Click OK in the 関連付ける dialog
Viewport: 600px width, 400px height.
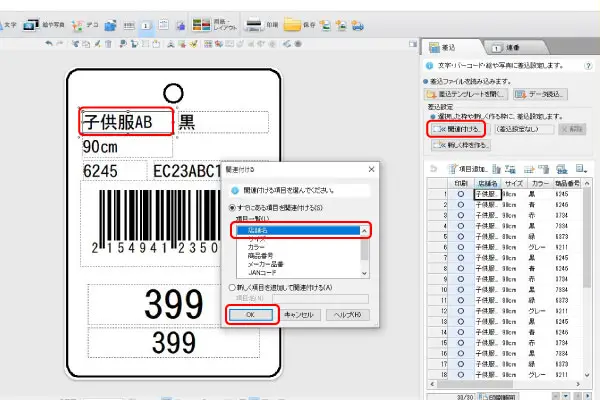(x=251, y=315)
